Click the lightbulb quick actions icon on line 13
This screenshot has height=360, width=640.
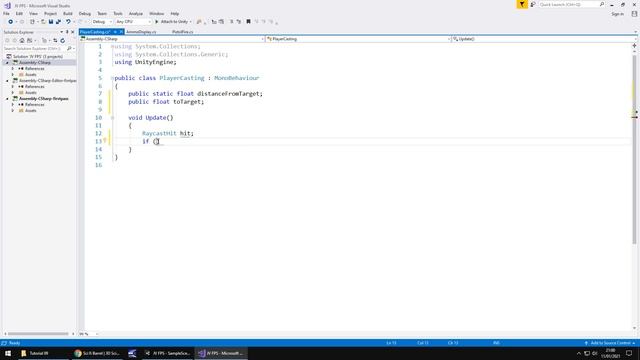click(x=105, y=140)
